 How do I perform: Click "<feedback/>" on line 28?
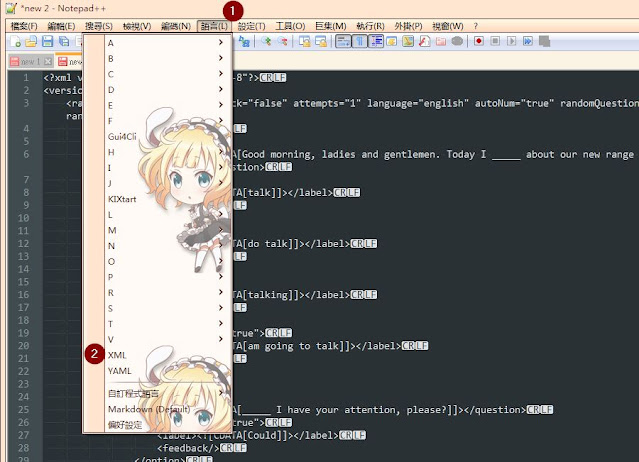(188, 448)
